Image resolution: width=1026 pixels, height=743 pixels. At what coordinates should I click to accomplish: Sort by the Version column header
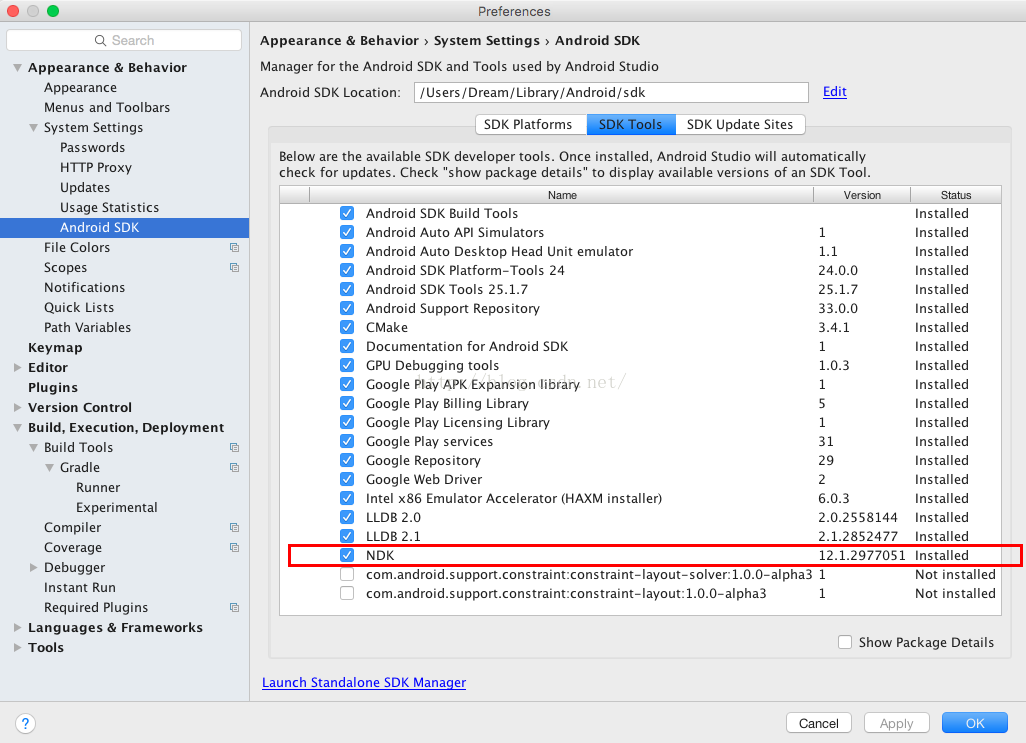click(x=862, y=195)
